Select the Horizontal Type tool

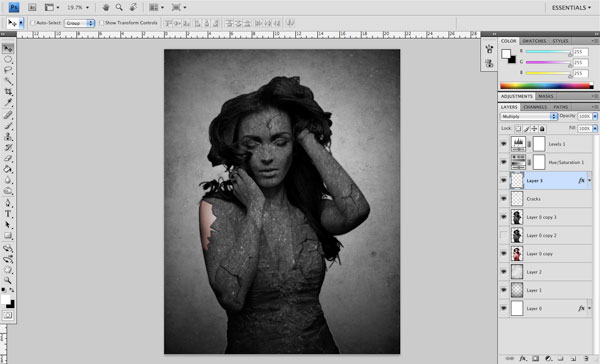pyautogui.click(x=8, y=214)
